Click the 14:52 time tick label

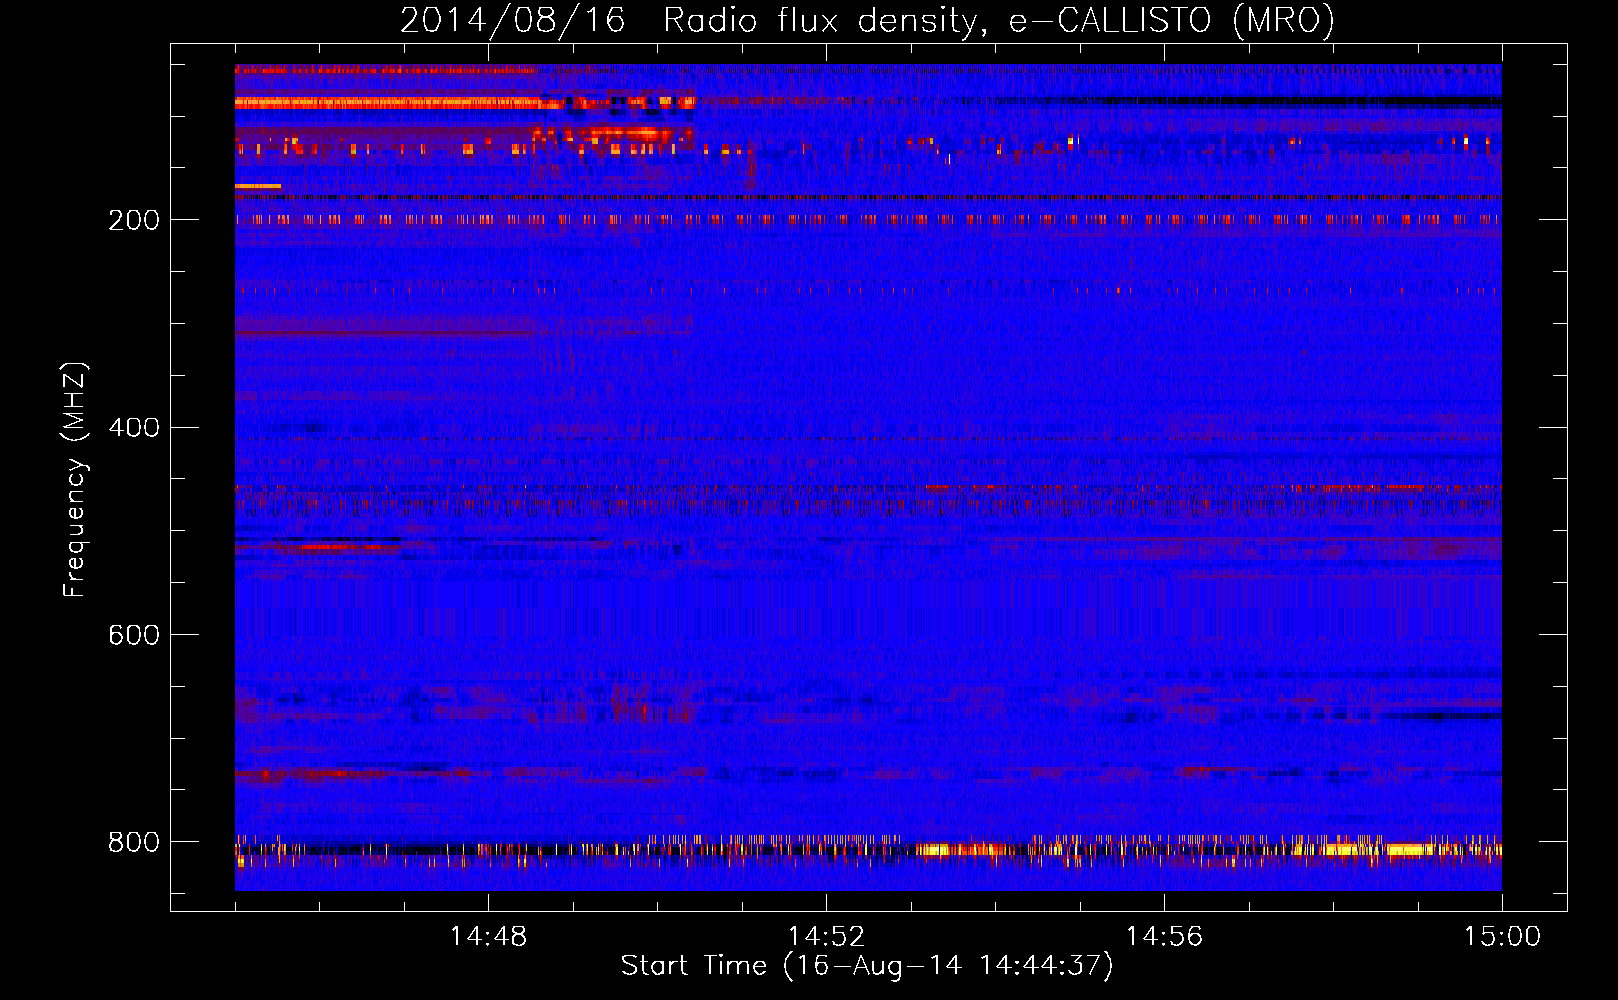(826, 937)
